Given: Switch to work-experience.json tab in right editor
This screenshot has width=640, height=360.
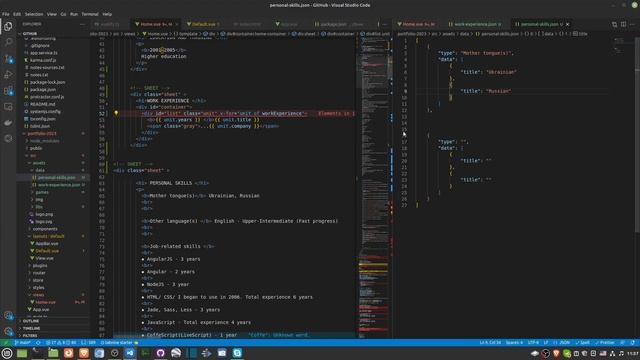Looking at the screenshot, I should point(475,24).
